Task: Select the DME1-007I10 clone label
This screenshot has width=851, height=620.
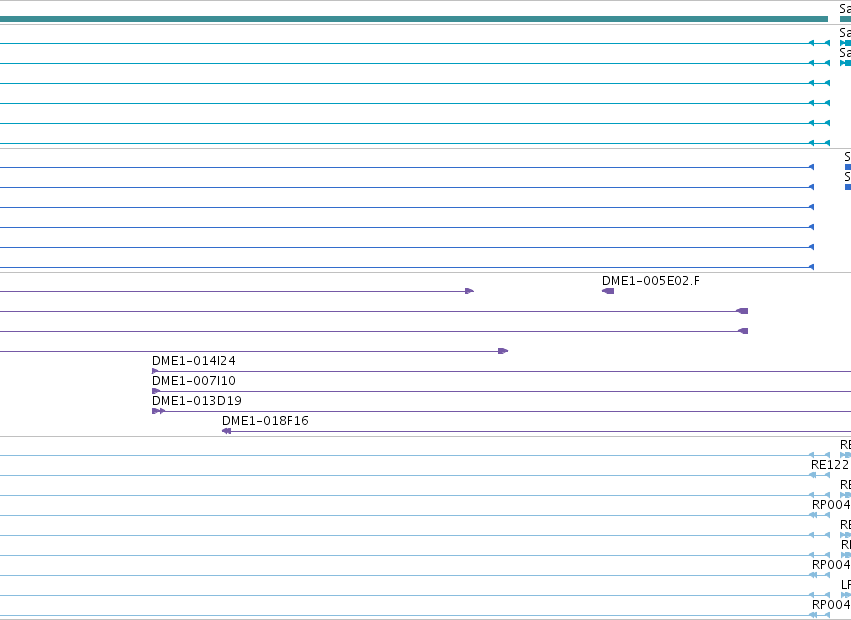Action: click(x=193, y=381)
